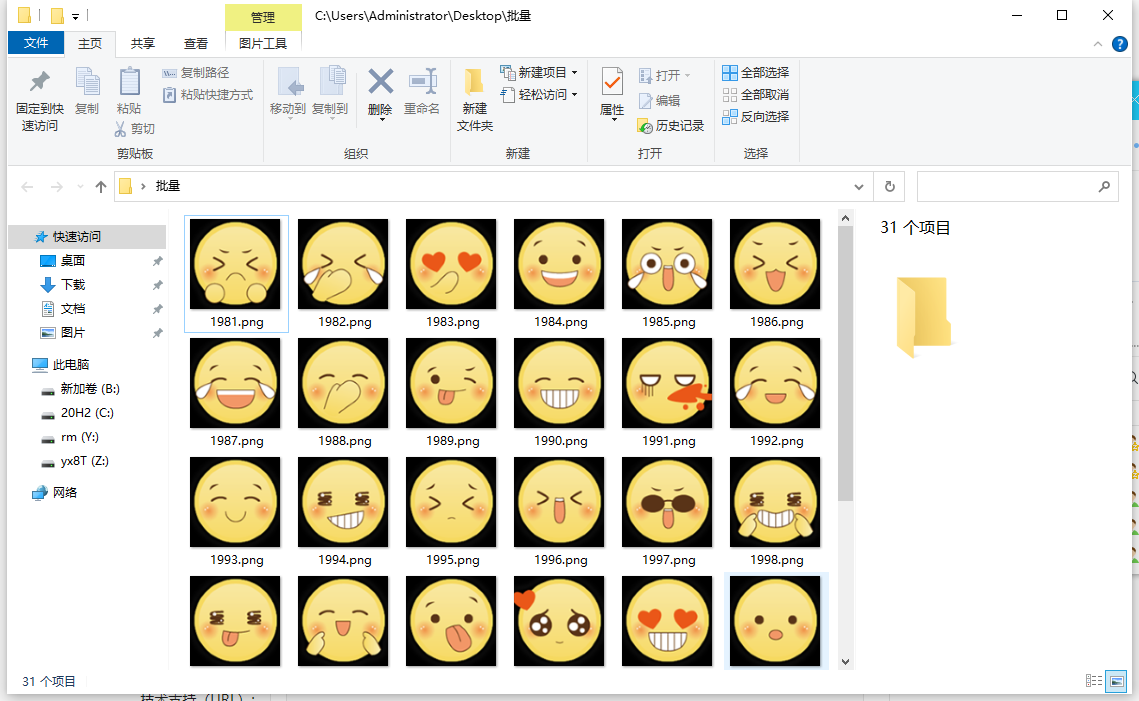
Task: Click the Copy icon in ribbon
Action: (x=87, y=83)
